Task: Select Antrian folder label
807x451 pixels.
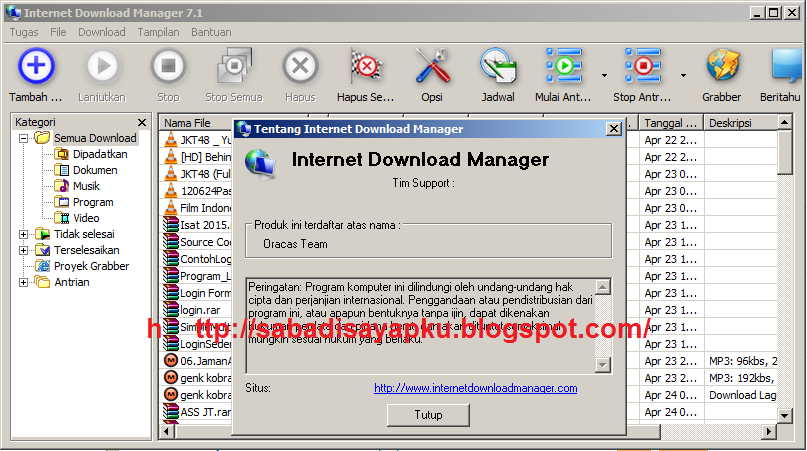Action: (72, 282)
